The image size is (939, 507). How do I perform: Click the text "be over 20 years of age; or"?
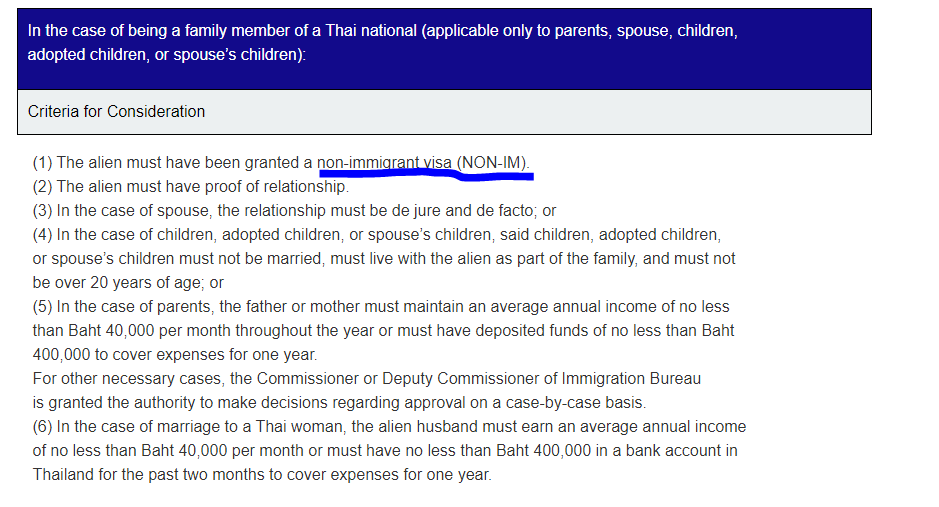[x=128, y=282]
